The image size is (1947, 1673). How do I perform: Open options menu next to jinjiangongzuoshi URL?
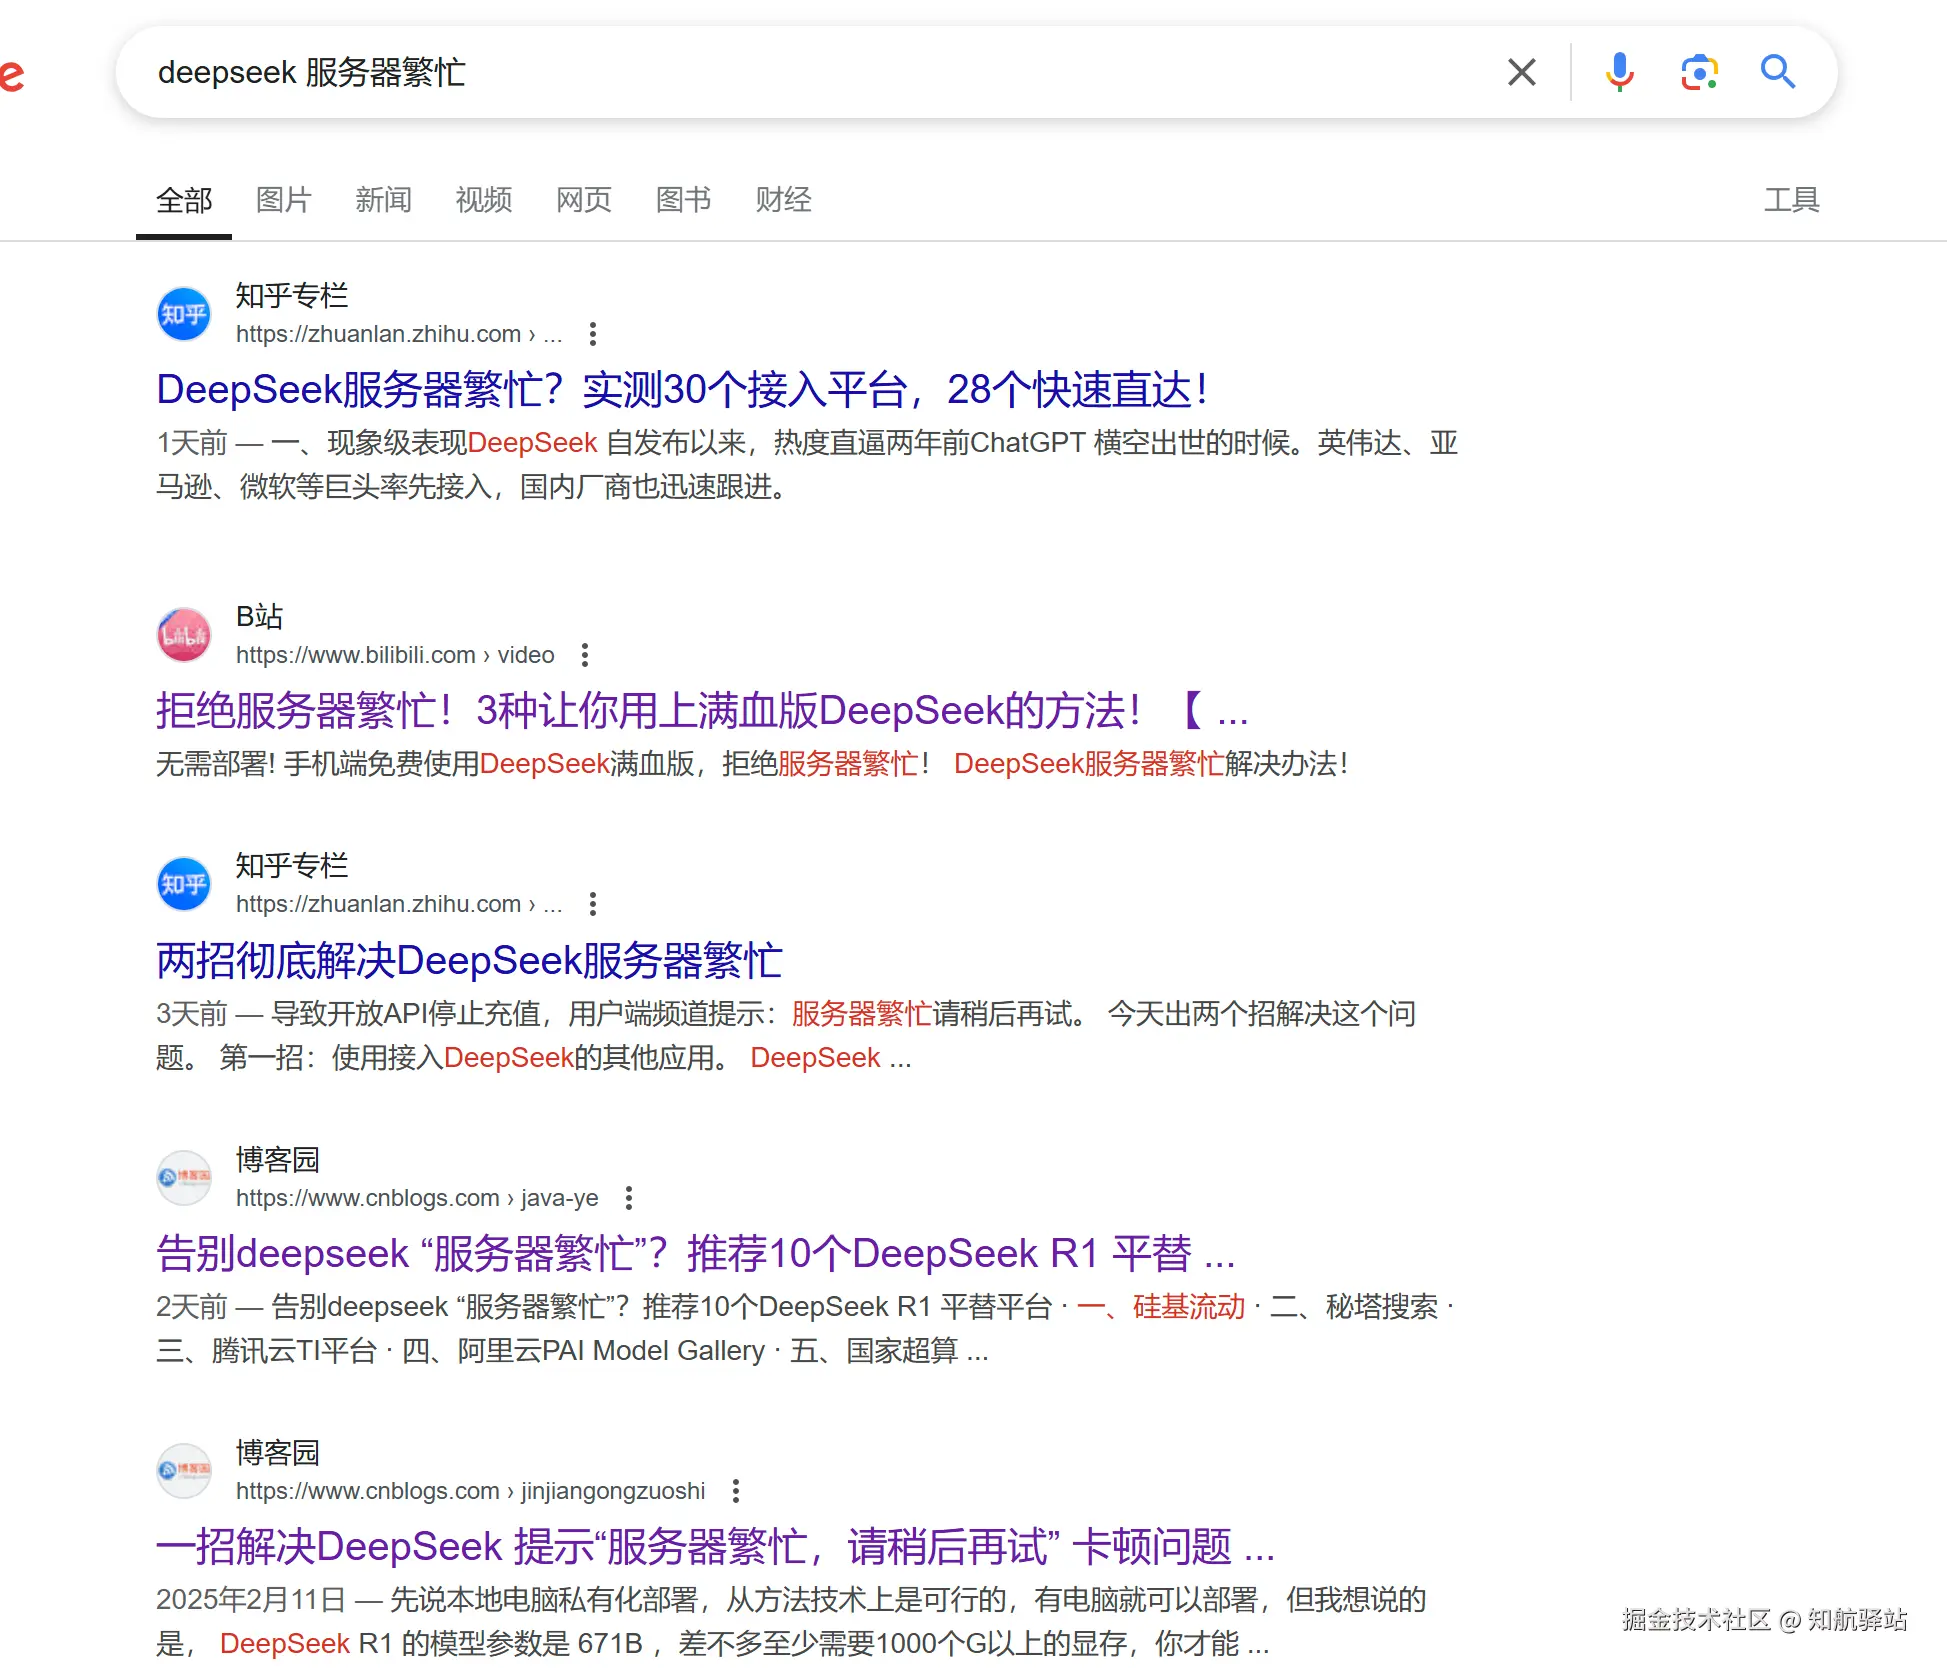pos(736,1491)
